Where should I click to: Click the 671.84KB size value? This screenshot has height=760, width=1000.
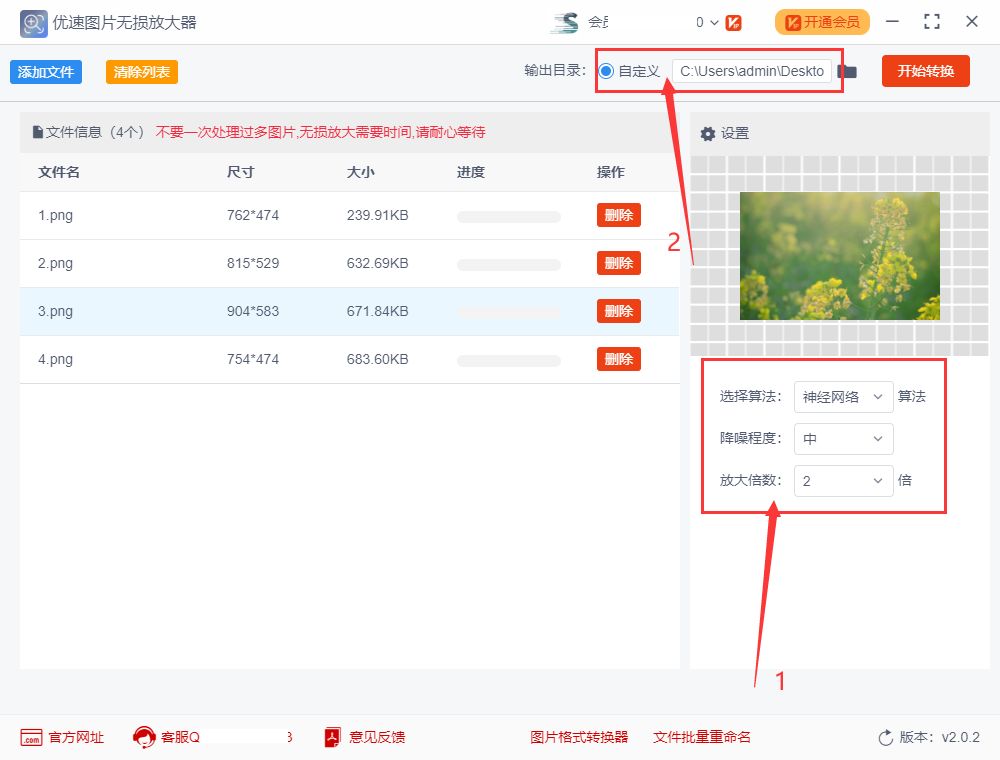point(378,312)
